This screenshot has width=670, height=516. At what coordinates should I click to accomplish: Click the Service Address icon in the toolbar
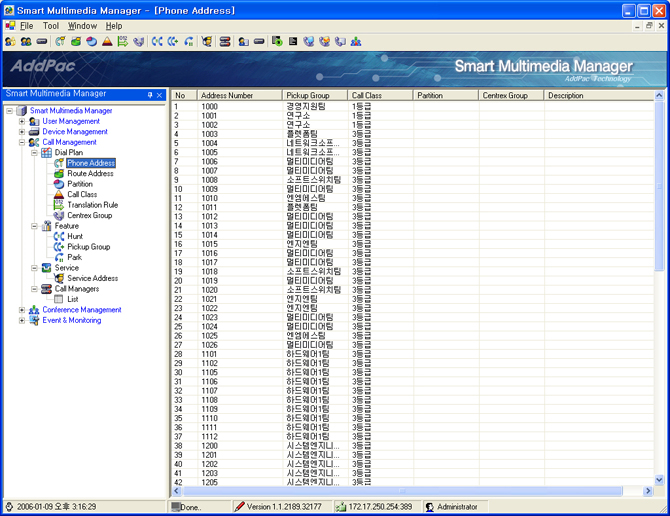click(207, 42)
